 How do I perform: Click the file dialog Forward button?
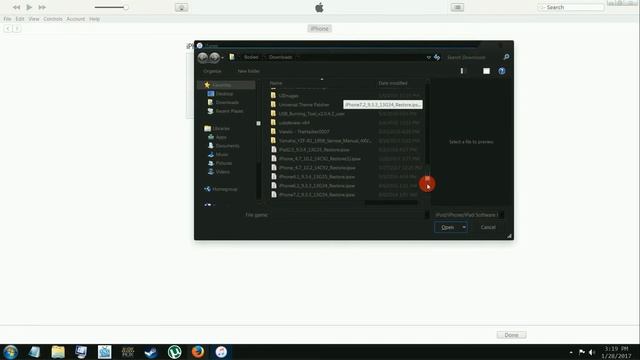(x=214, y=58)
